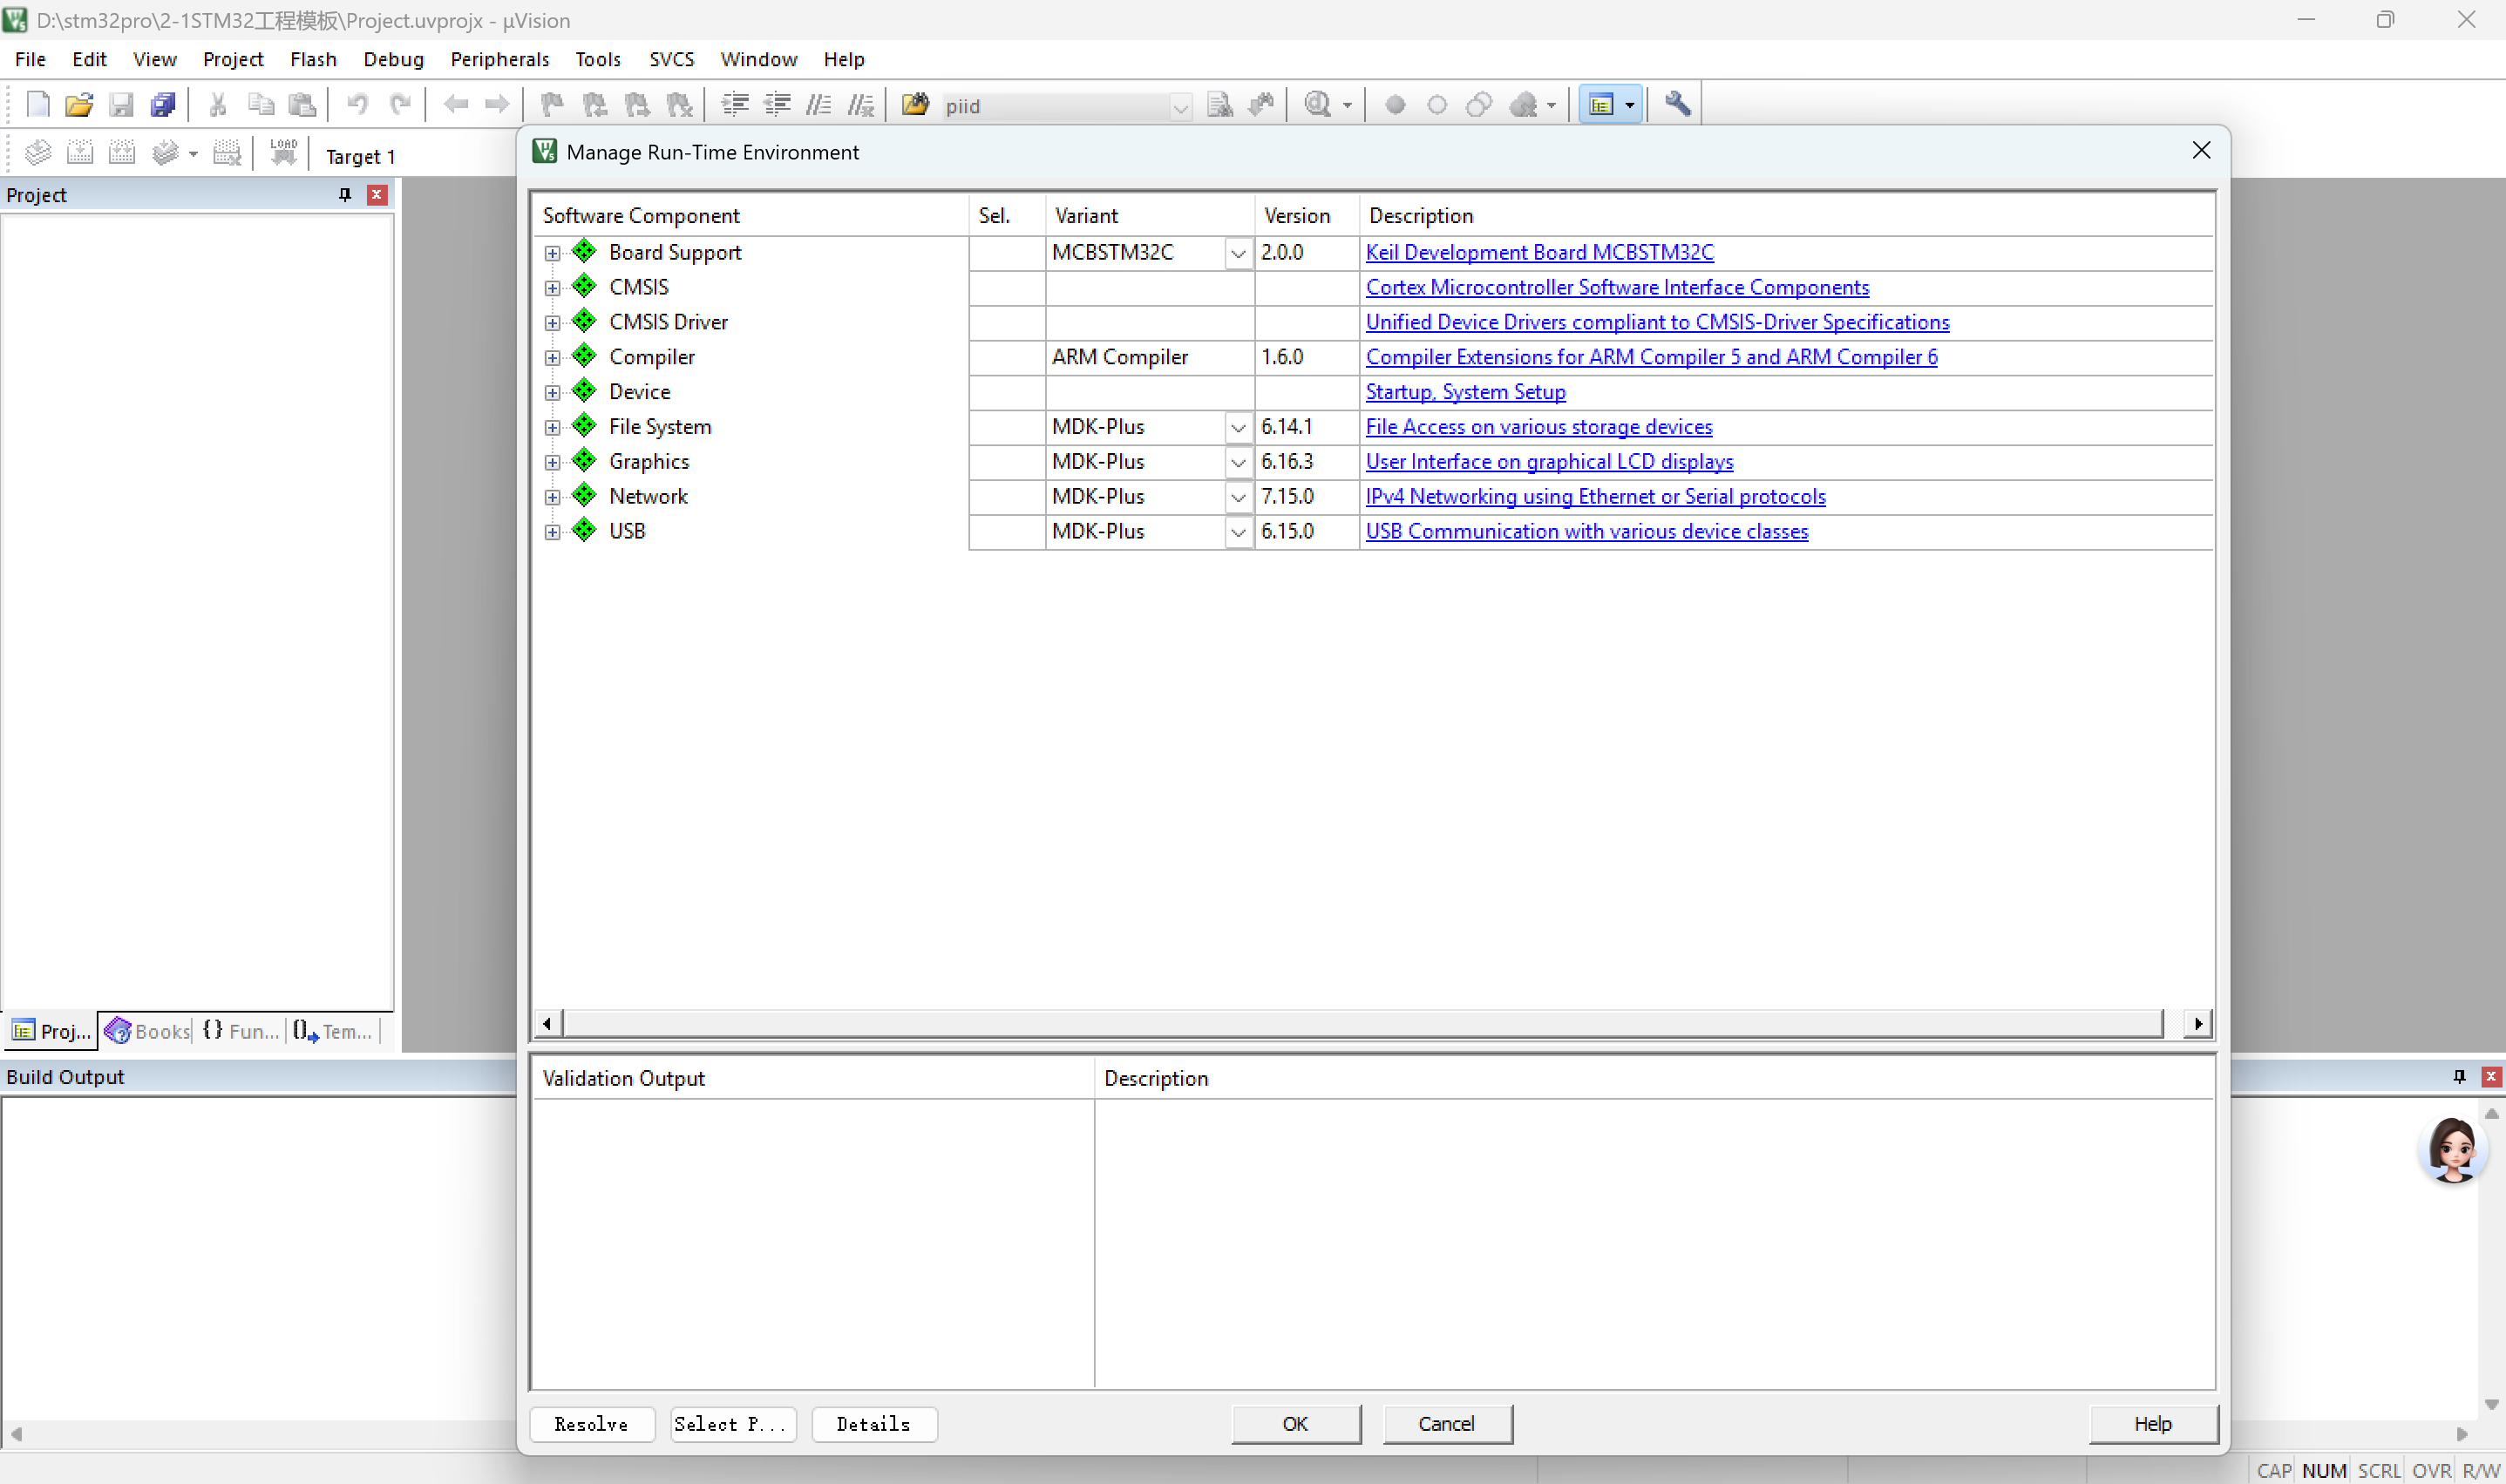Click the Navigate Backwards arrow
This screenshot has height=1484, width=2506.
pos(456,105)
